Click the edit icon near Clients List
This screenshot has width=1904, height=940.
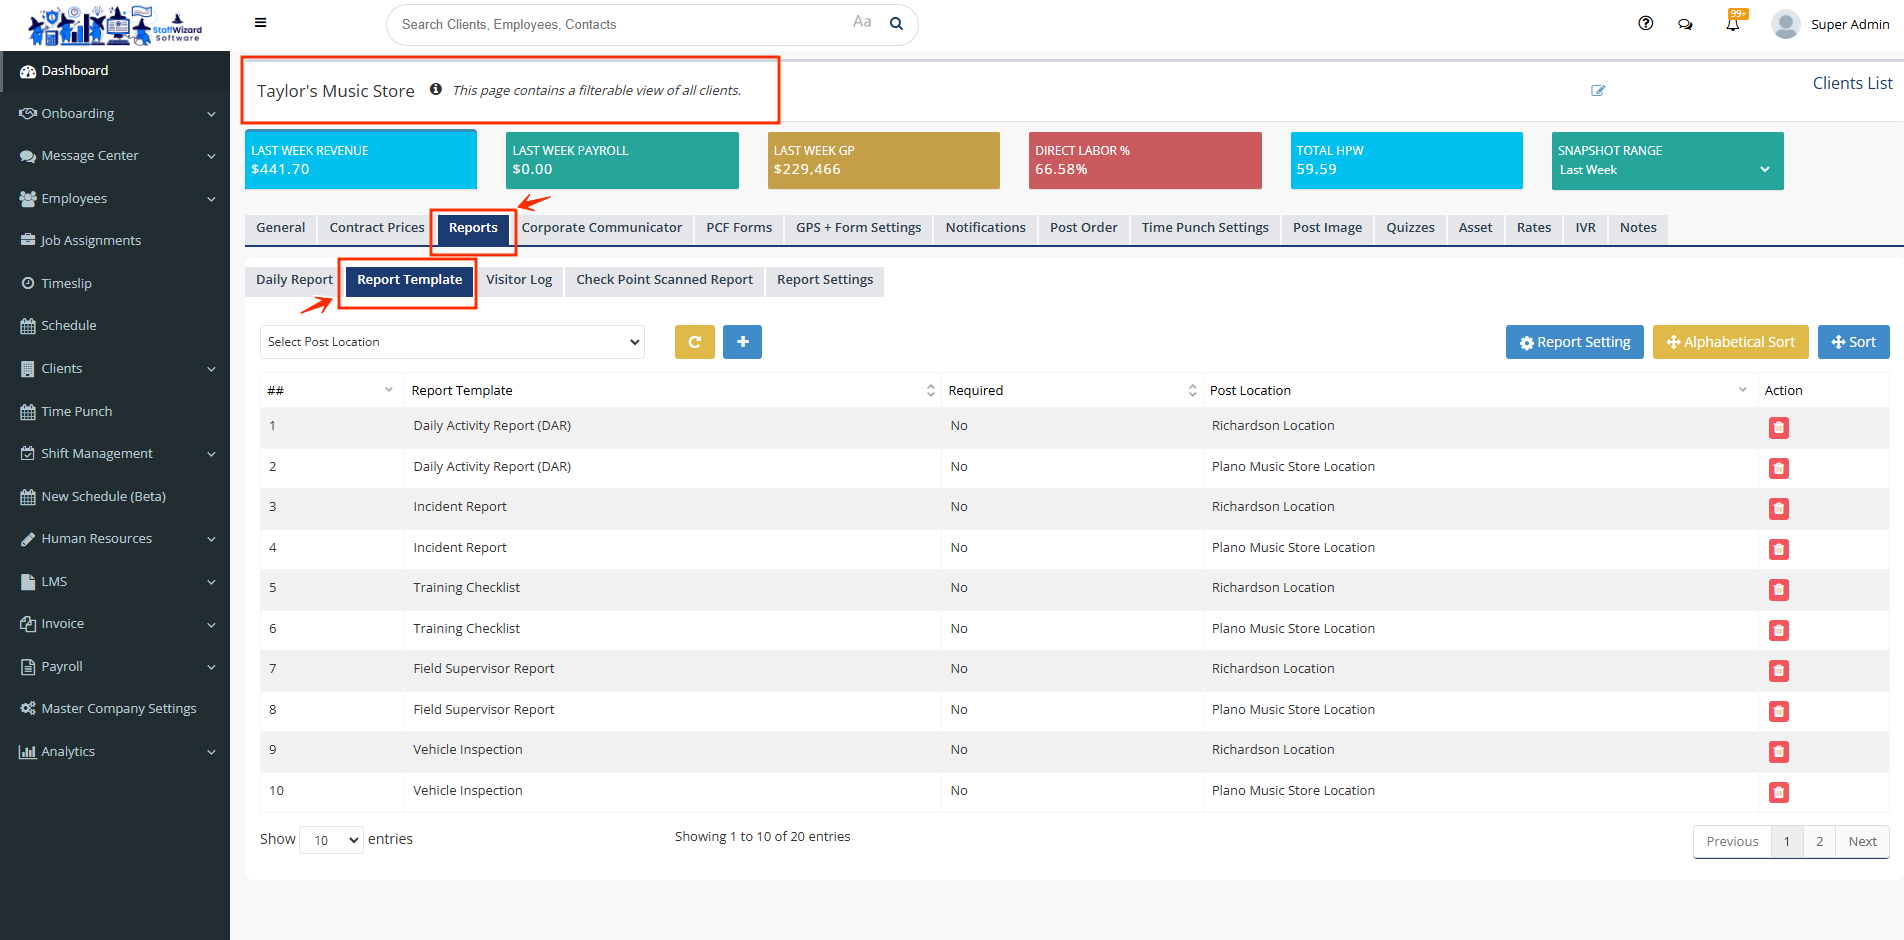click(1597, 91)
